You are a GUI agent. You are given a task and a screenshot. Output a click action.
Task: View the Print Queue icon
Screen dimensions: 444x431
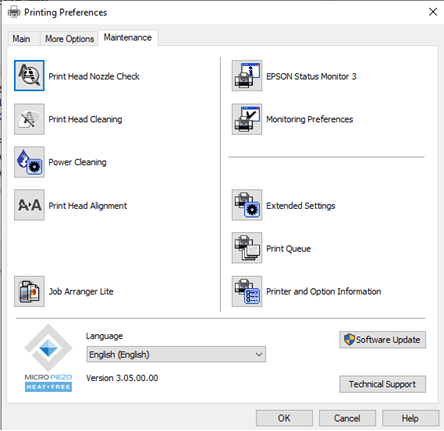pyautogui.click(x=247, y=248)
